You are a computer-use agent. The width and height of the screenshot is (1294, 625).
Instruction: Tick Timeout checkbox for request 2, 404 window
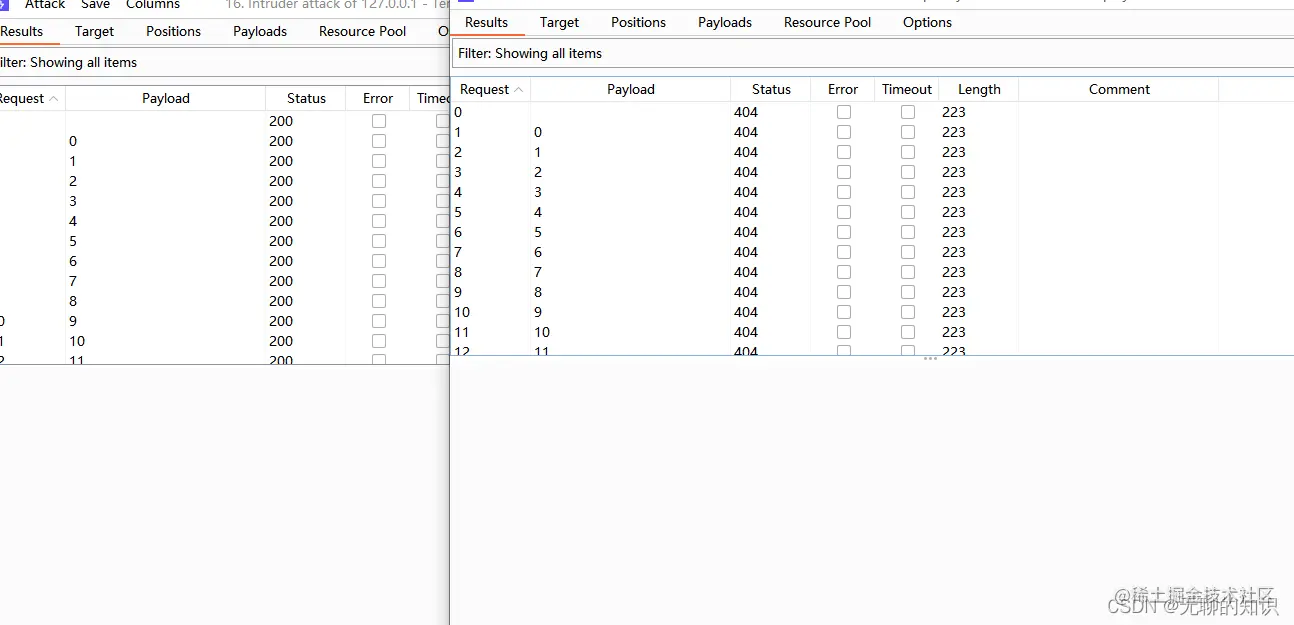coord(908,152)
